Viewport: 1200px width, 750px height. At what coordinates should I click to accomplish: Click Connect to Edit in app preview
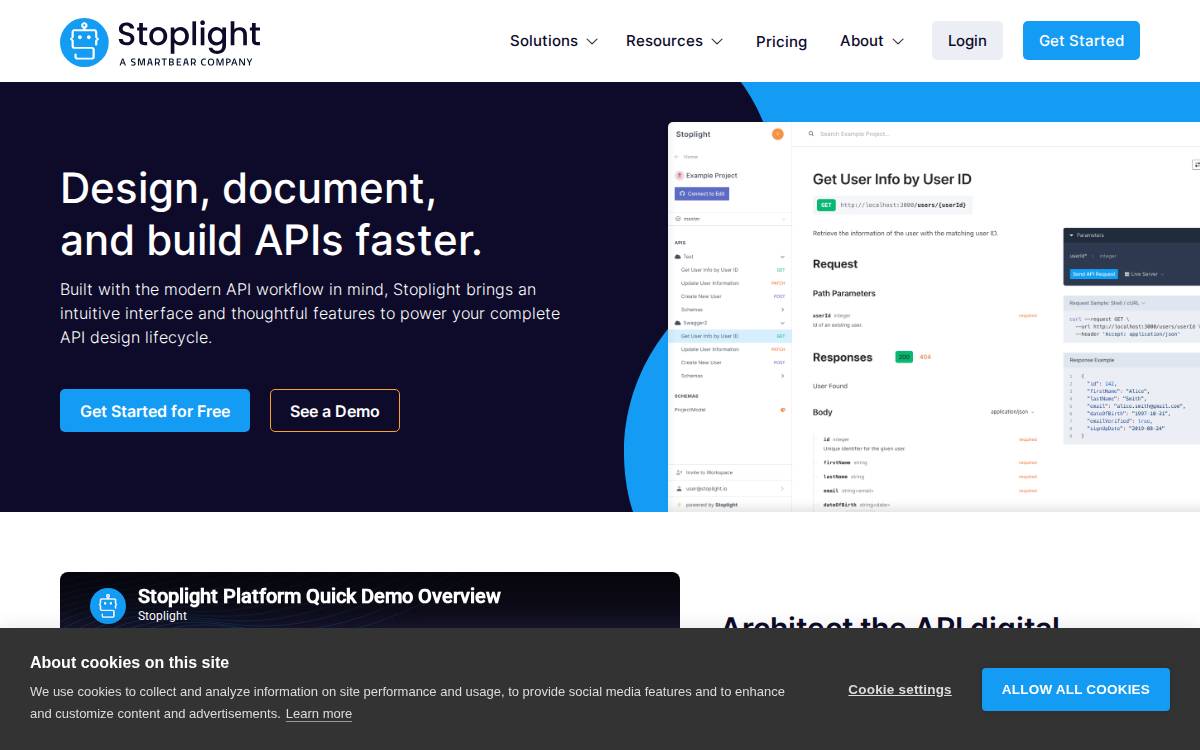point(702,193)
